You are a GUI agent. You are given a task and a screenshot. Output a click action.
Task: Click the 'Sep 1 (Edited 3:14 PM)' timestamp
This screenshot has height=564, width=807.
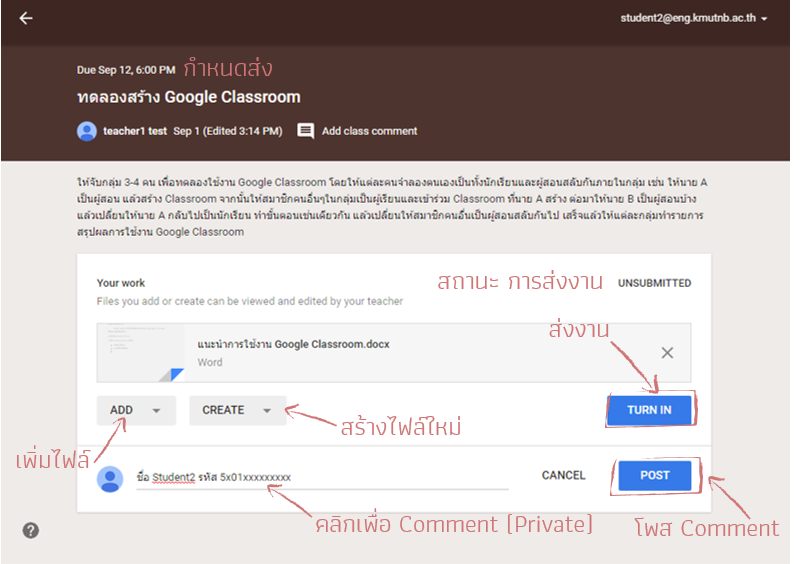point(227,131)
